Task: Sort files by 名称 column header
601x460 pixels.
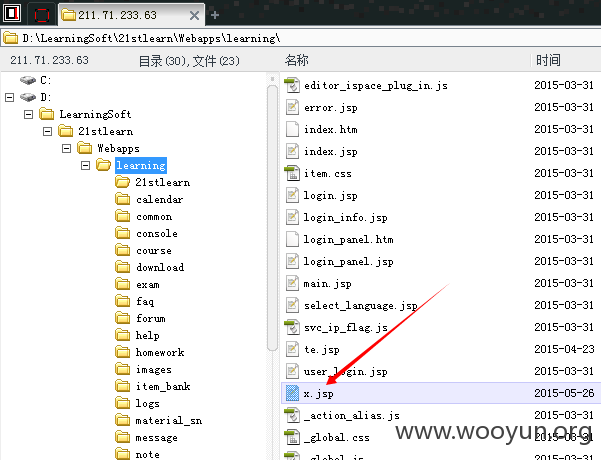Action: [296, 60]
